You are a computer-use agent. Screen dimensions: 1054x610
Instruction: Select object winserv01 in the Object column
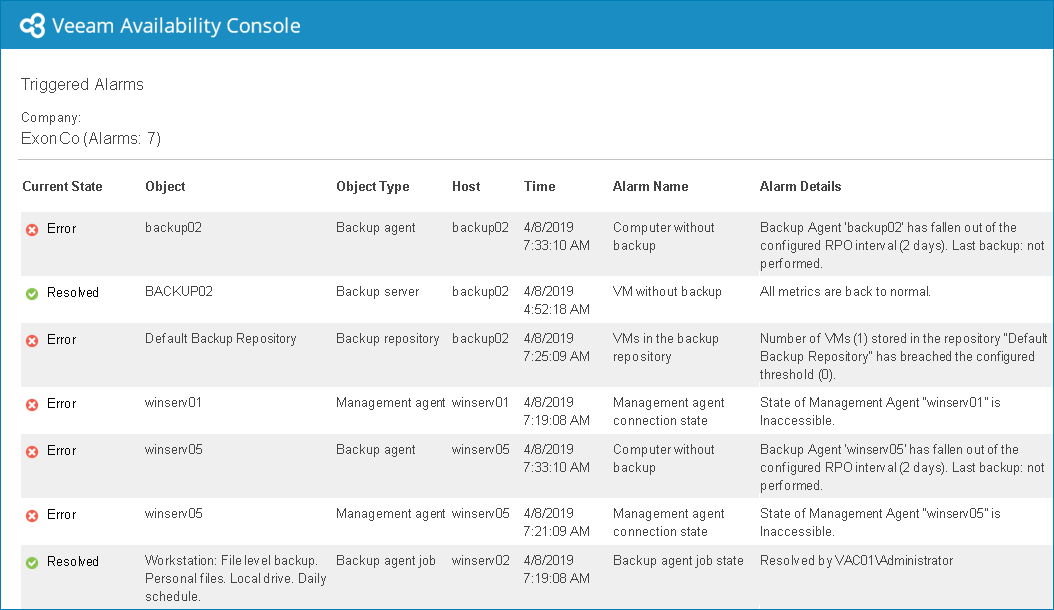pos(173,402)
